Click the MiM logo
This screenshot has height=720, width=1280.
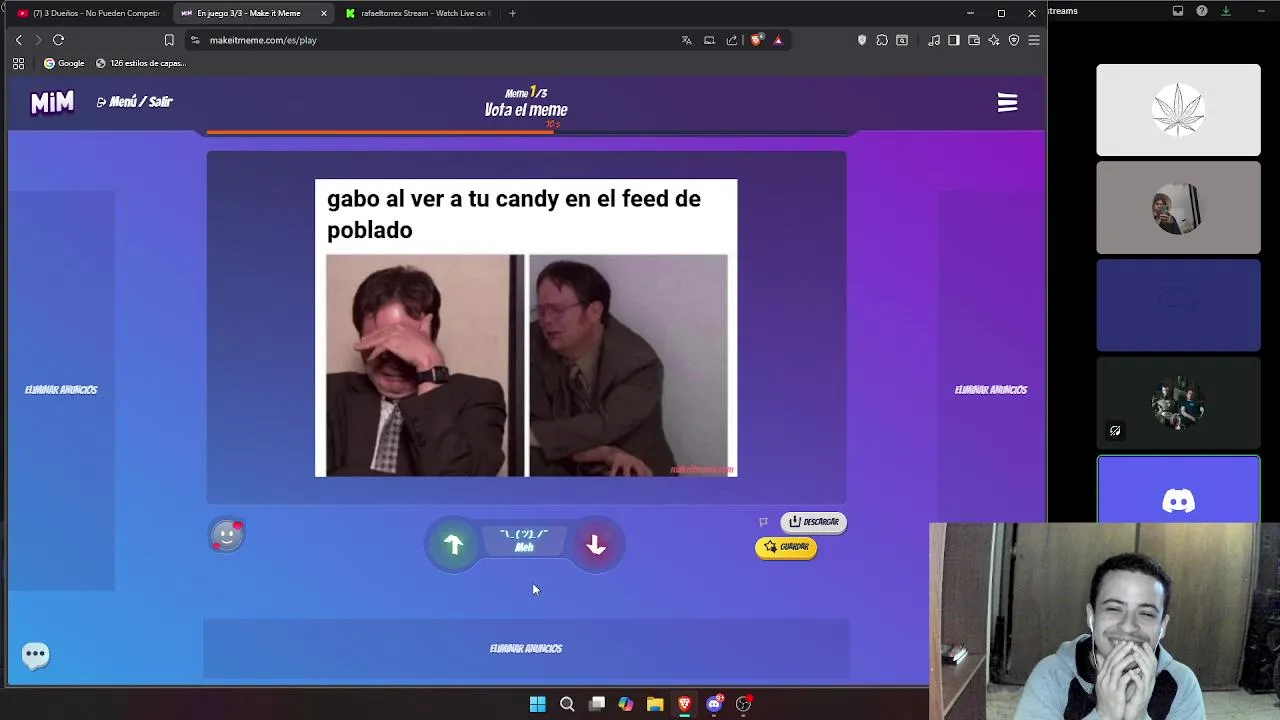point(52,102)
